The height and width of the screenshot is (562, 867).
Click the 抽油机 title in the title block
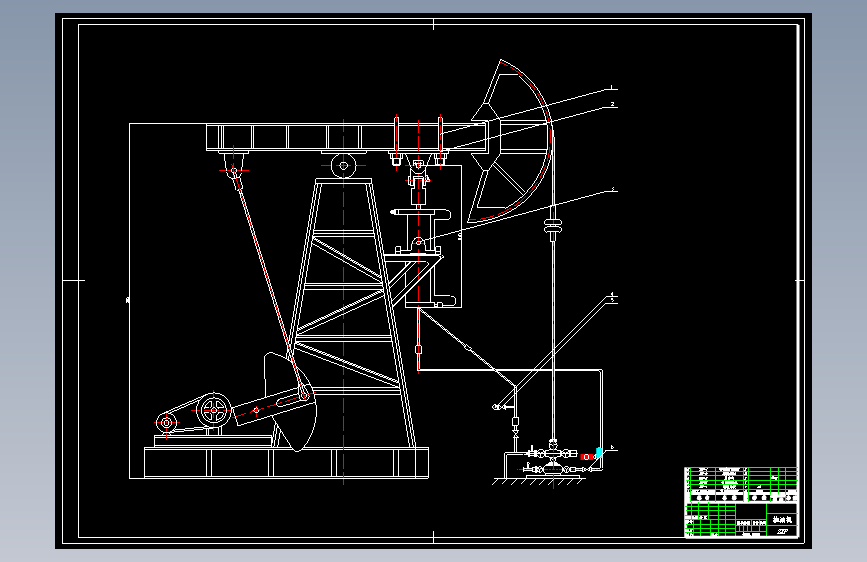(782, 519)
